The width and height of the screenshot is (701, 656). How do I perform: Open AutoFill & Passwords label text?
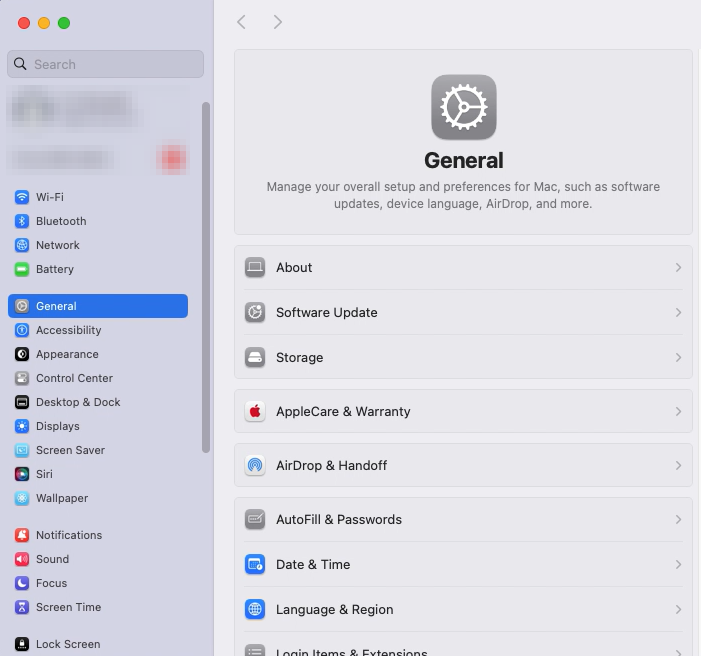(x=338, y=519)
